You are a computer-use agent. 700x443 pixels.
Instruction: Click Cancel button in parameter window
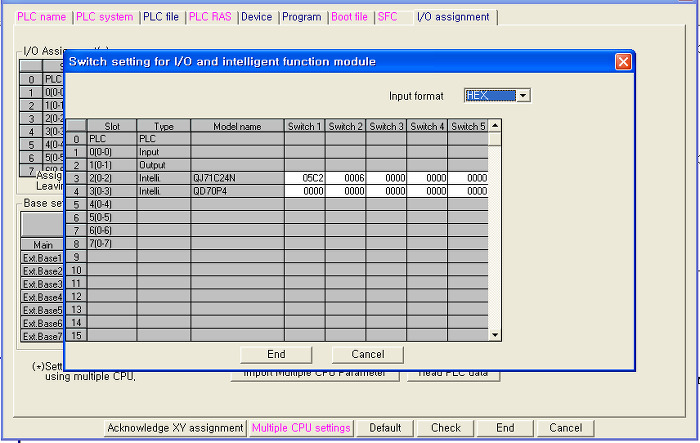coord(565,428)
